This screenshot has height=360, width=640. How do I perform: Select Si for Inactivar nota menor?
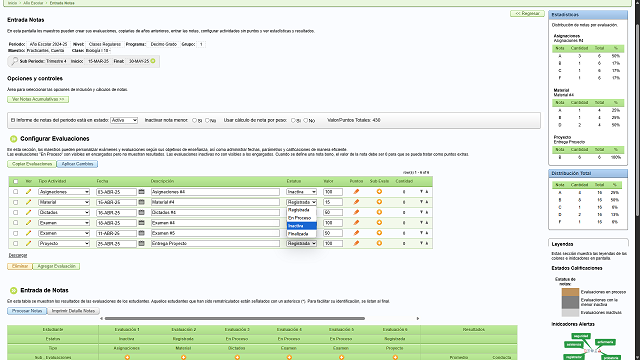(x=194, y=120)
